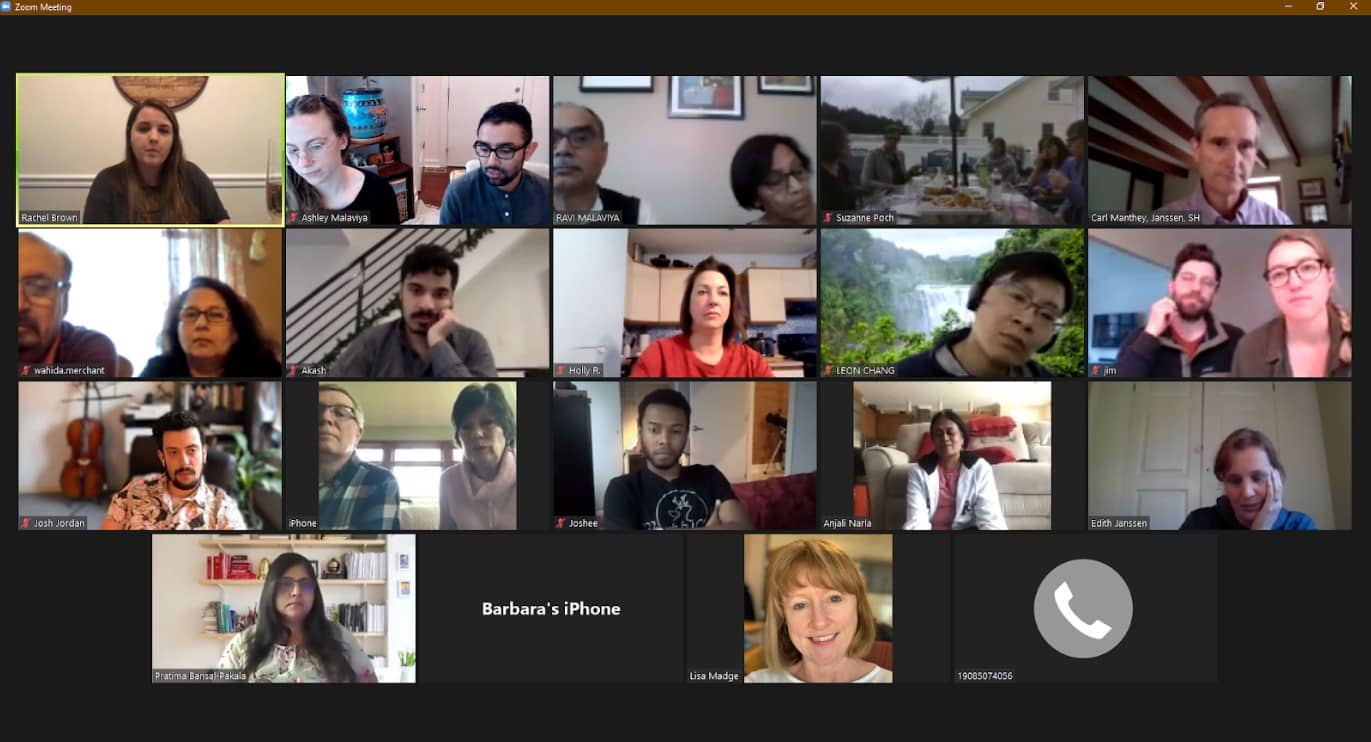Click muted mic icon beside Ashley Malaviya

click(294, 218)
